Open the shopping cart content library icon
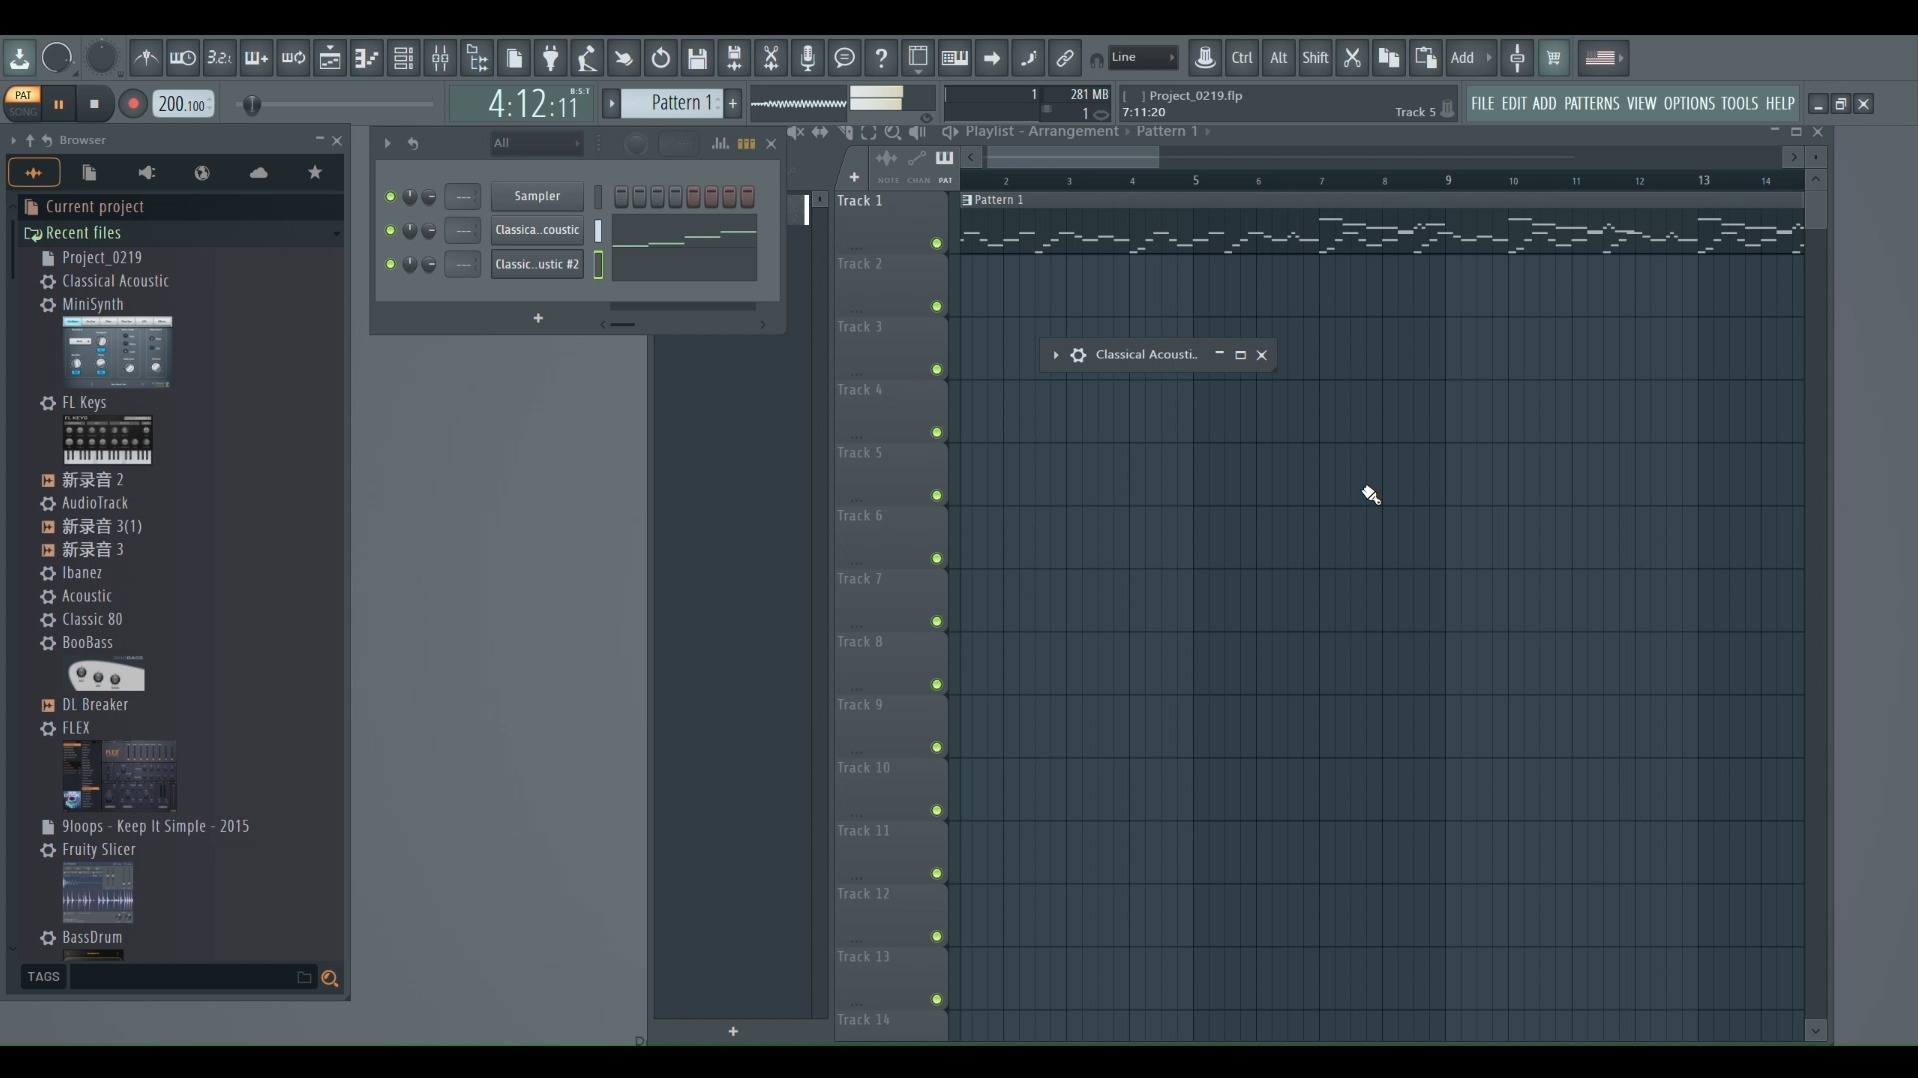 pyautogui.click(x=1553, y=58)
